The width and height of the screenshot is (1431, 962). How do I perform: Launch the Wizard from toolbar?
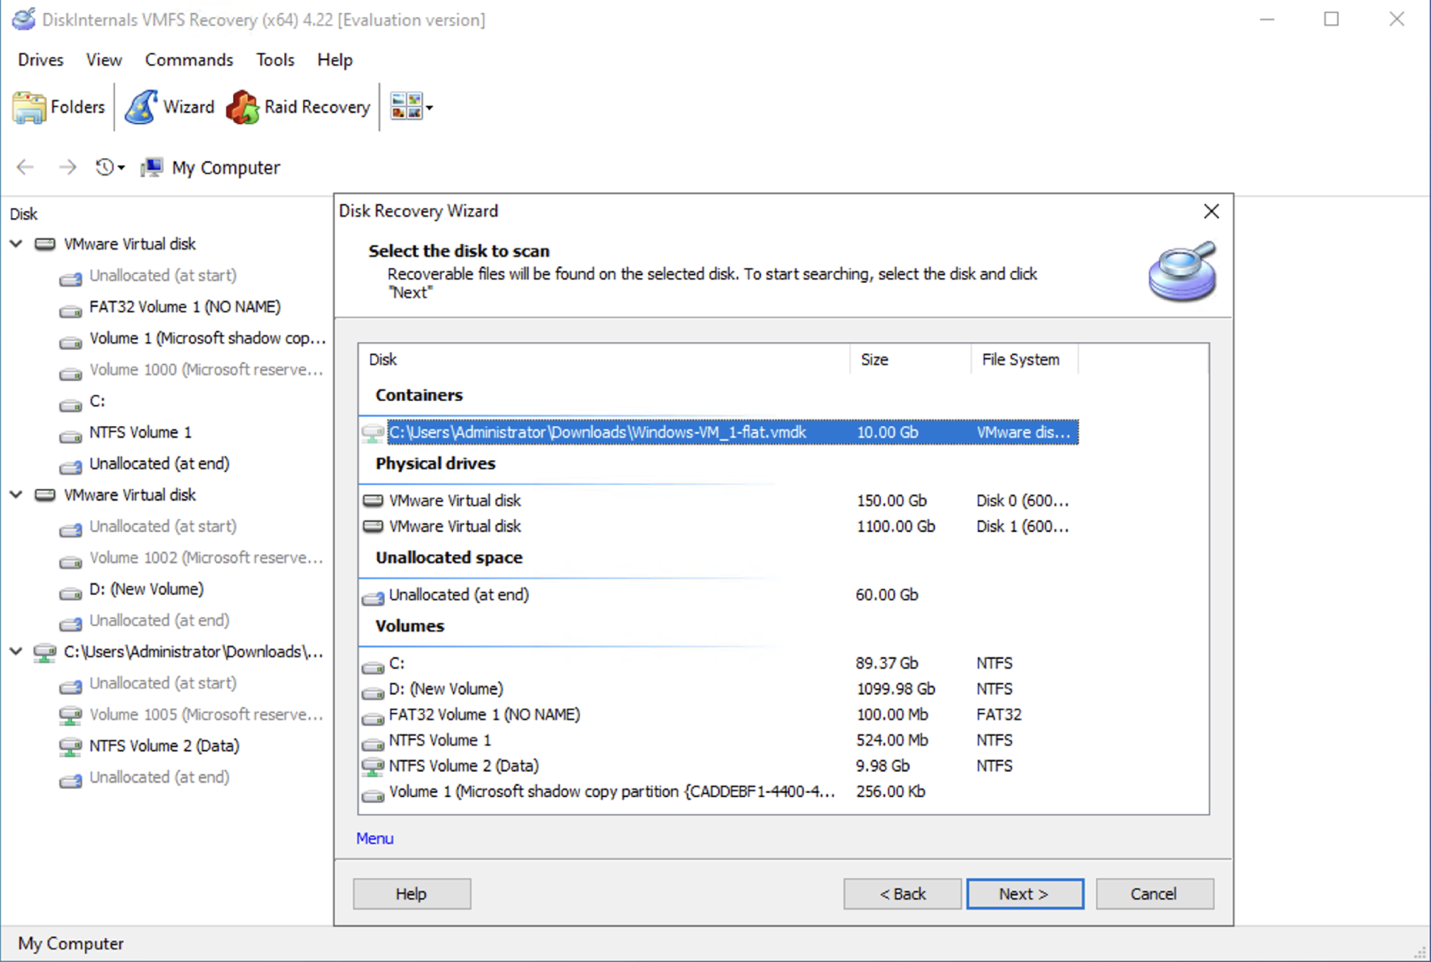point(169,107)
